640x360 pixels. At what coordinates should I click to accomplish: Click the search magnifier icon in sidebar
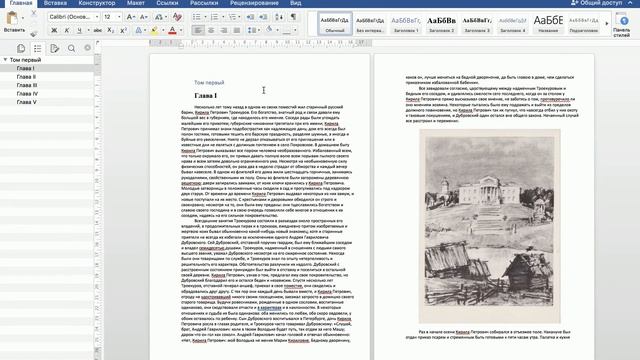coord(71,49)
